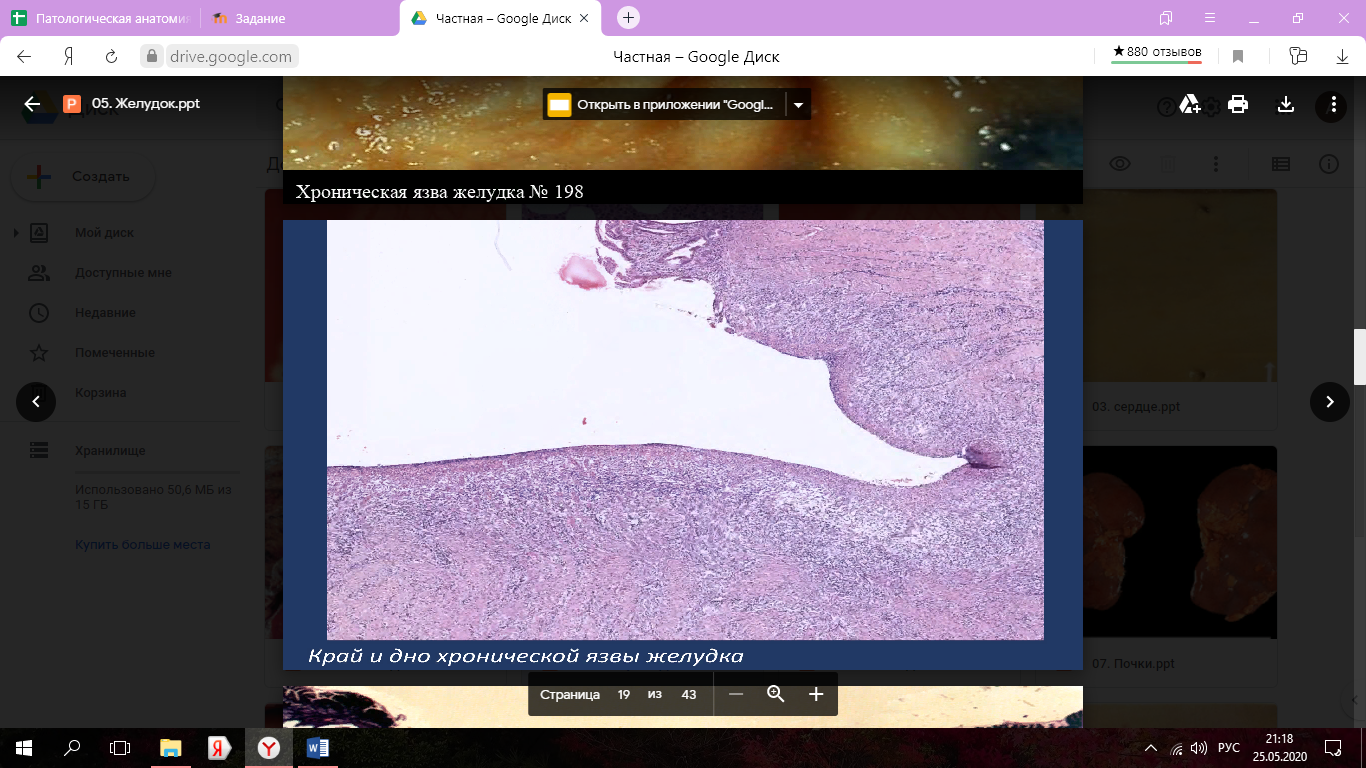Open Microsoft Word from the taskbar
The height and width of the screenshot is (768, 1366).
(318, 748)
